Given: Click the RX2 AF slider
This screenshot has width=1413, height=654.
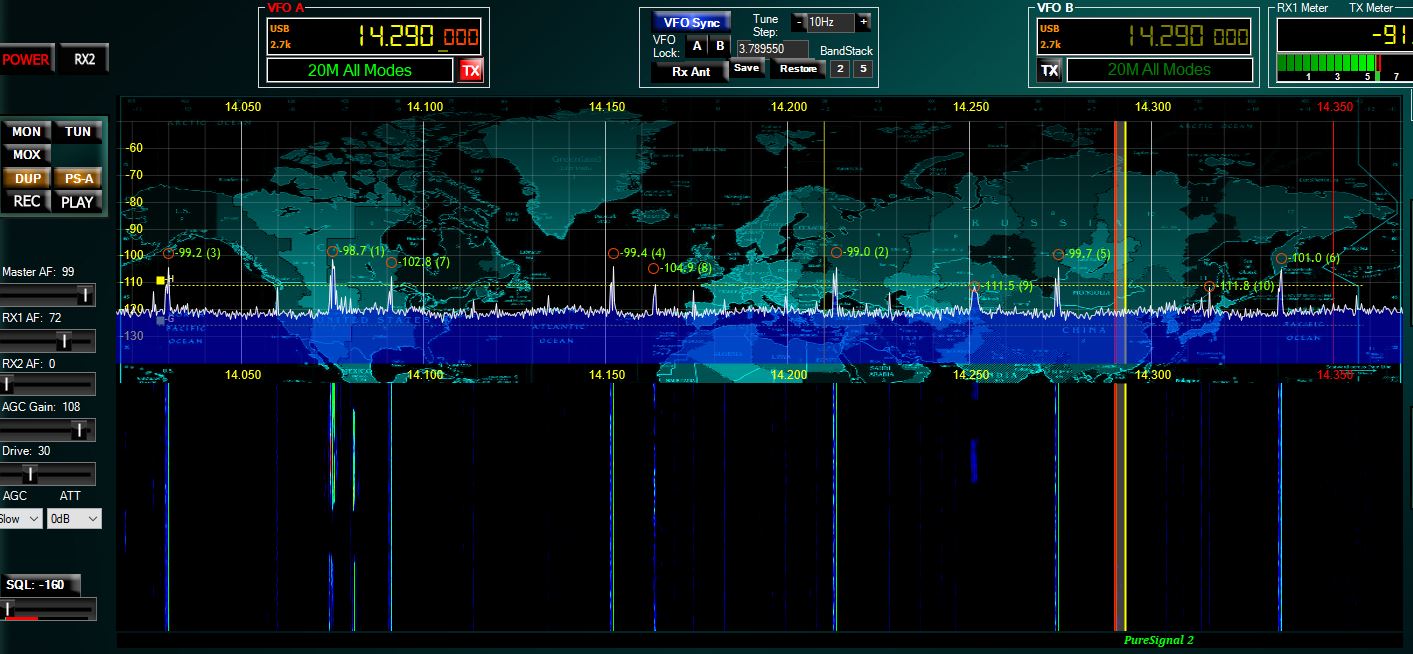Looking at the screenshot, I should [48, 385].
